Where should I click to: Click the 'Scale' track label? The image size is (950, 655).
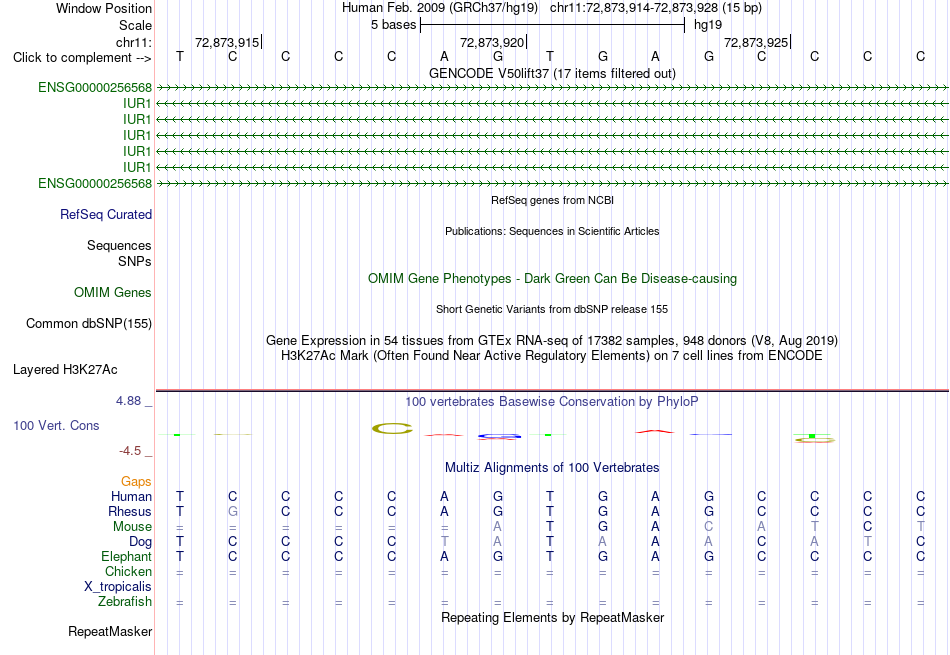point(135,25)
